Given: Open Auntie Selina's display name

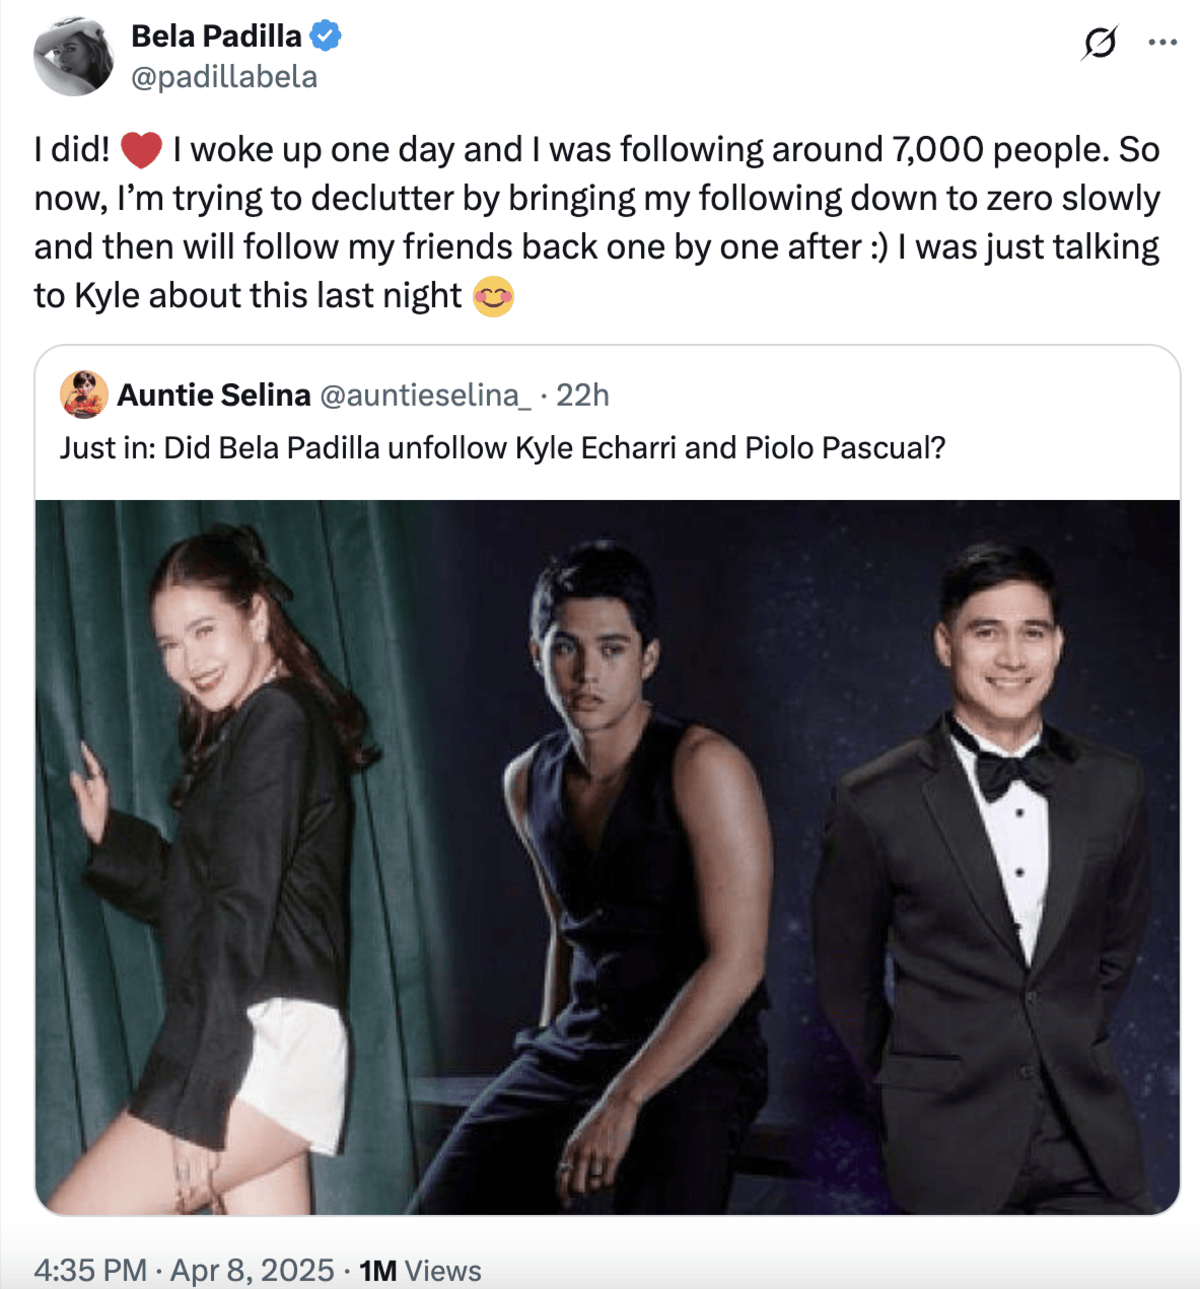Looking at the screenshot, I should (214, 395).
